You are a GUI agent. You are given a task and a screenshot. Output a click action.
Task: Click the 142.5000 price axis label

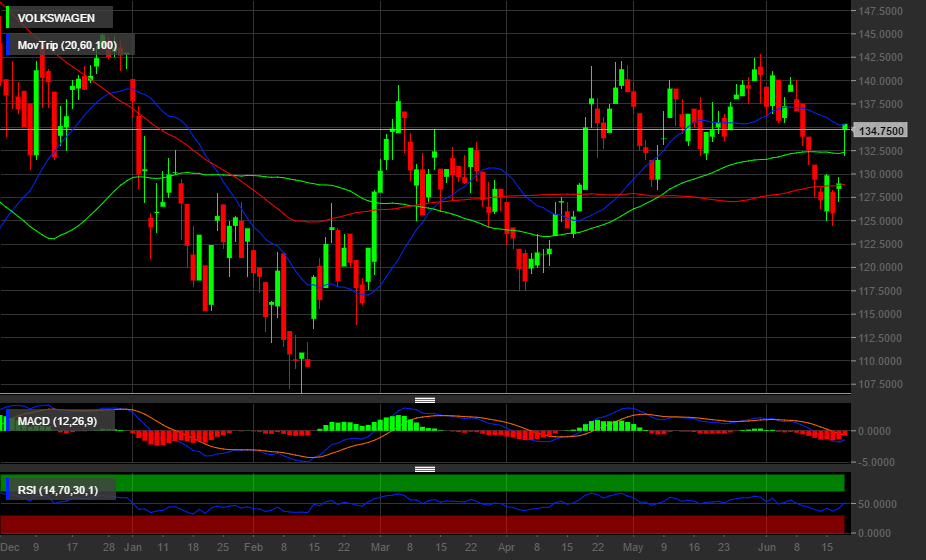pyautogui.click(x=881, y=57)
